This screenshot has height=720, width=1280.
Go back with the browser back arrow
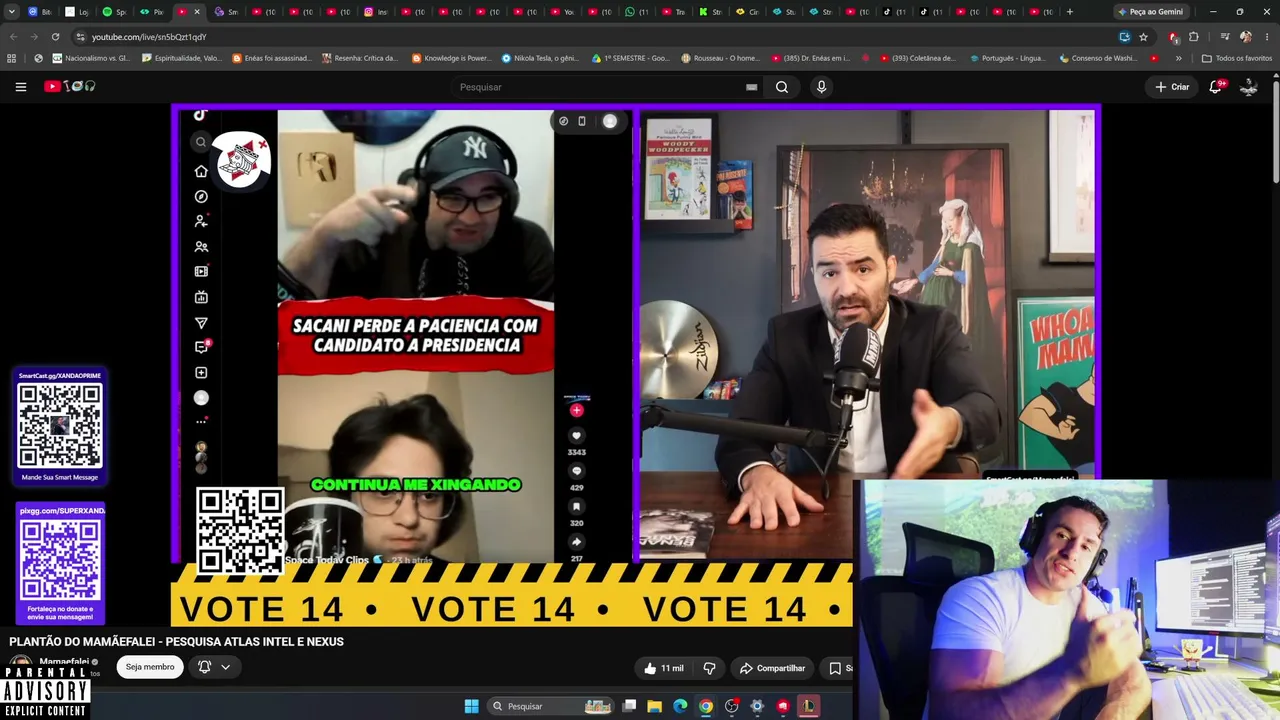pyautogui.click(x=13, y=37)
